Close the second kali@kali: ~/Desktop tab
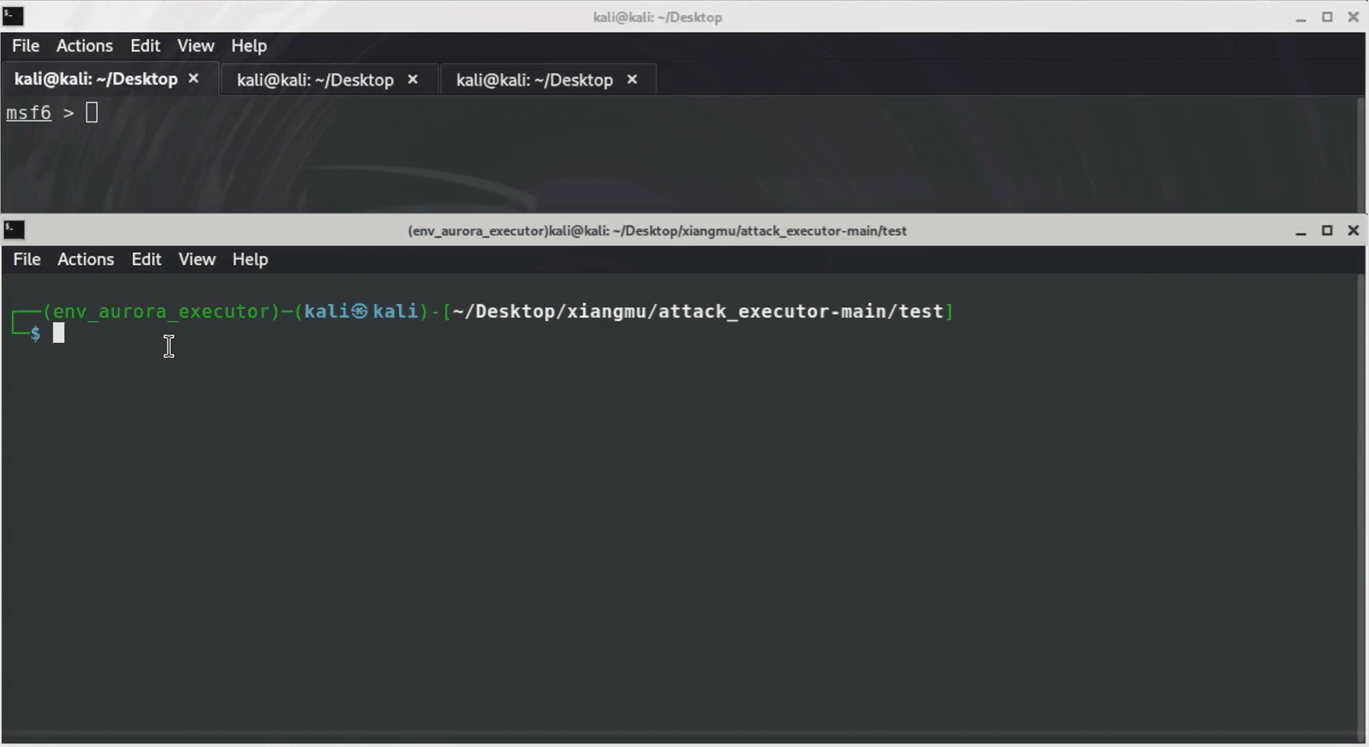Image resolution: width=1369 pixels, height=747 pixels. click(412, 79)
